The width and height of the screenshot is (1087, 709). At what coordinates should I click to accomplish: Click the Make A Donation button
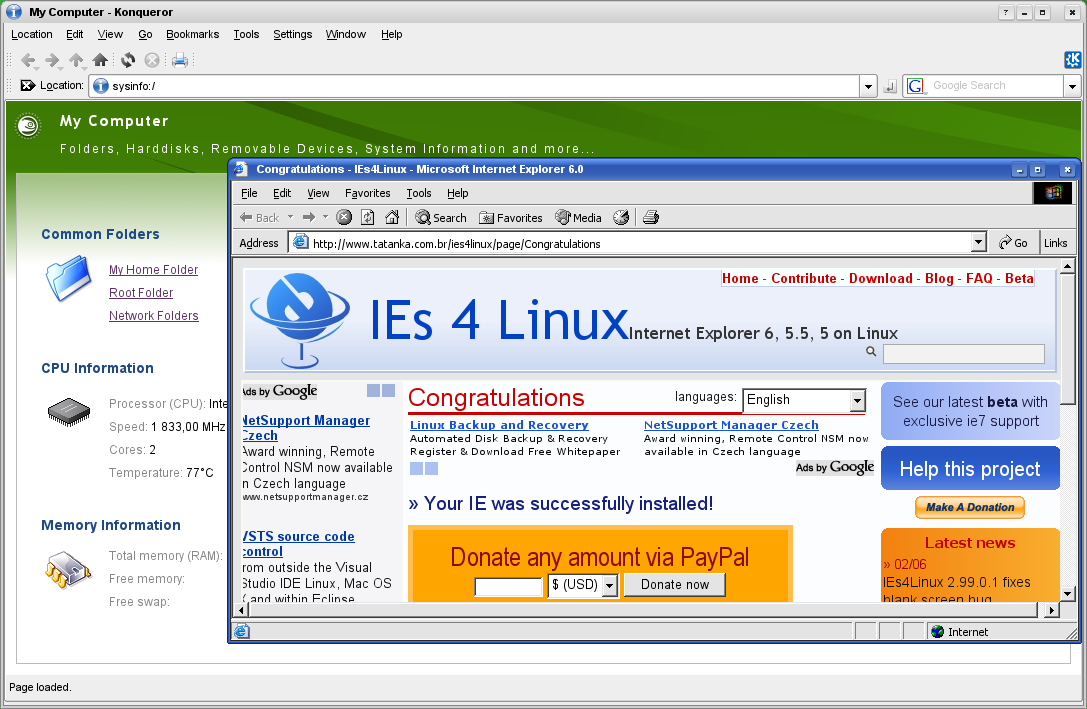[x=969, y=507]
